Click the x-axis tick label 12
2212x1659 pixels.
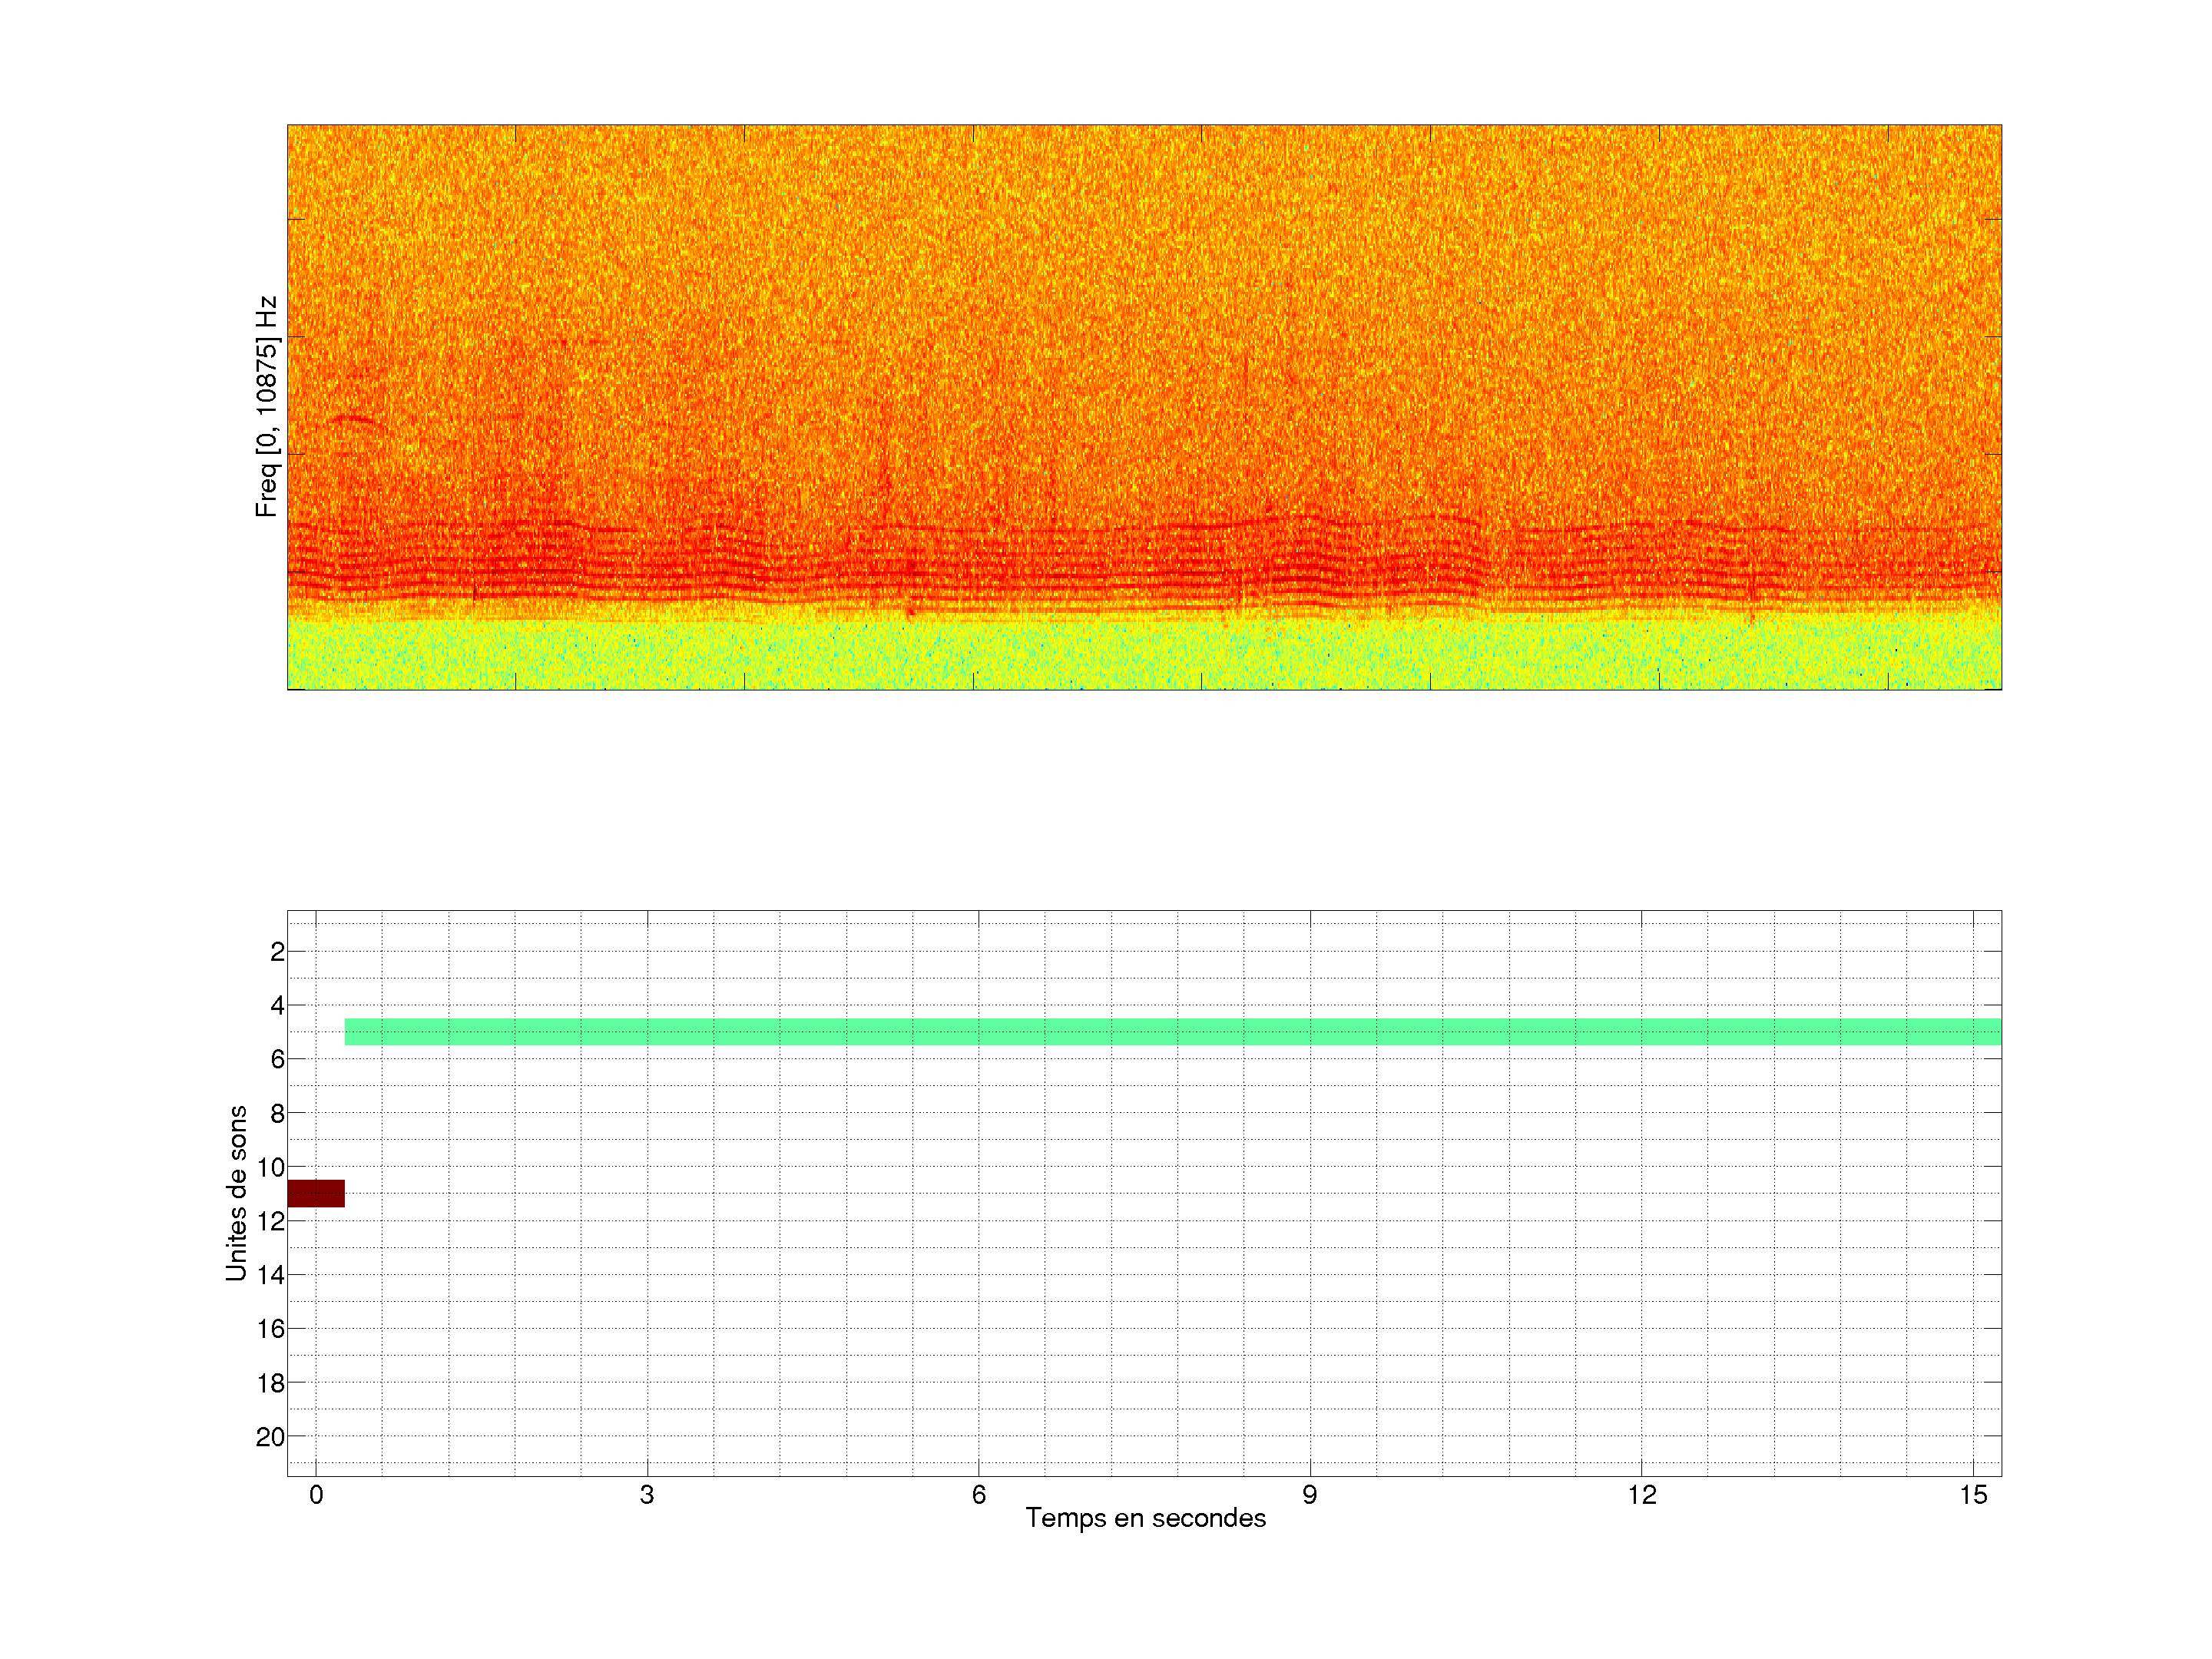pyautogui.click(x=1641, y=1495)
